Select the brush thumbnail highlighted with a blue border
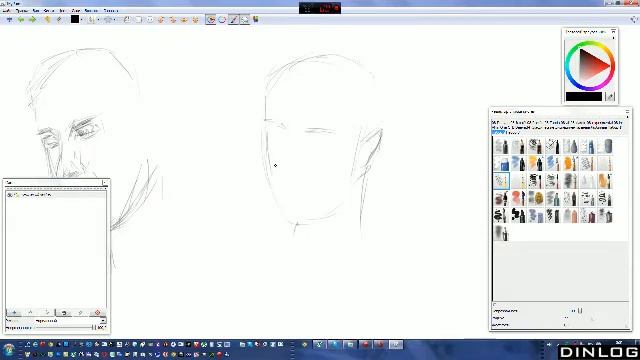This screenshot has height=360, width=640. [501, 181]
